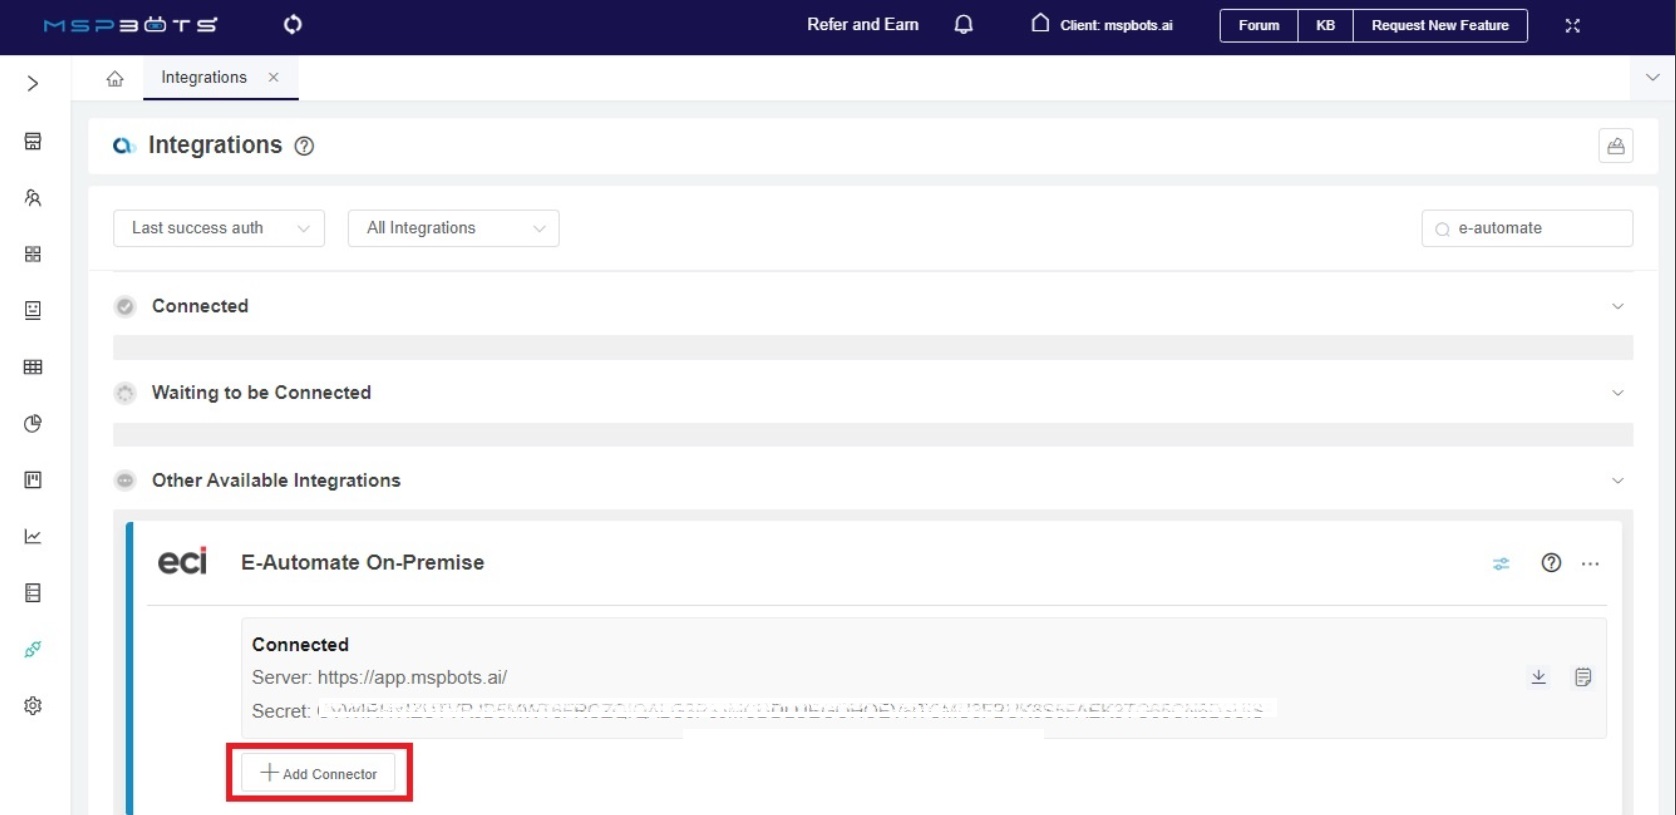
Task: Open the E-Automate three-dots more menu
Action: pos(1590,564)
